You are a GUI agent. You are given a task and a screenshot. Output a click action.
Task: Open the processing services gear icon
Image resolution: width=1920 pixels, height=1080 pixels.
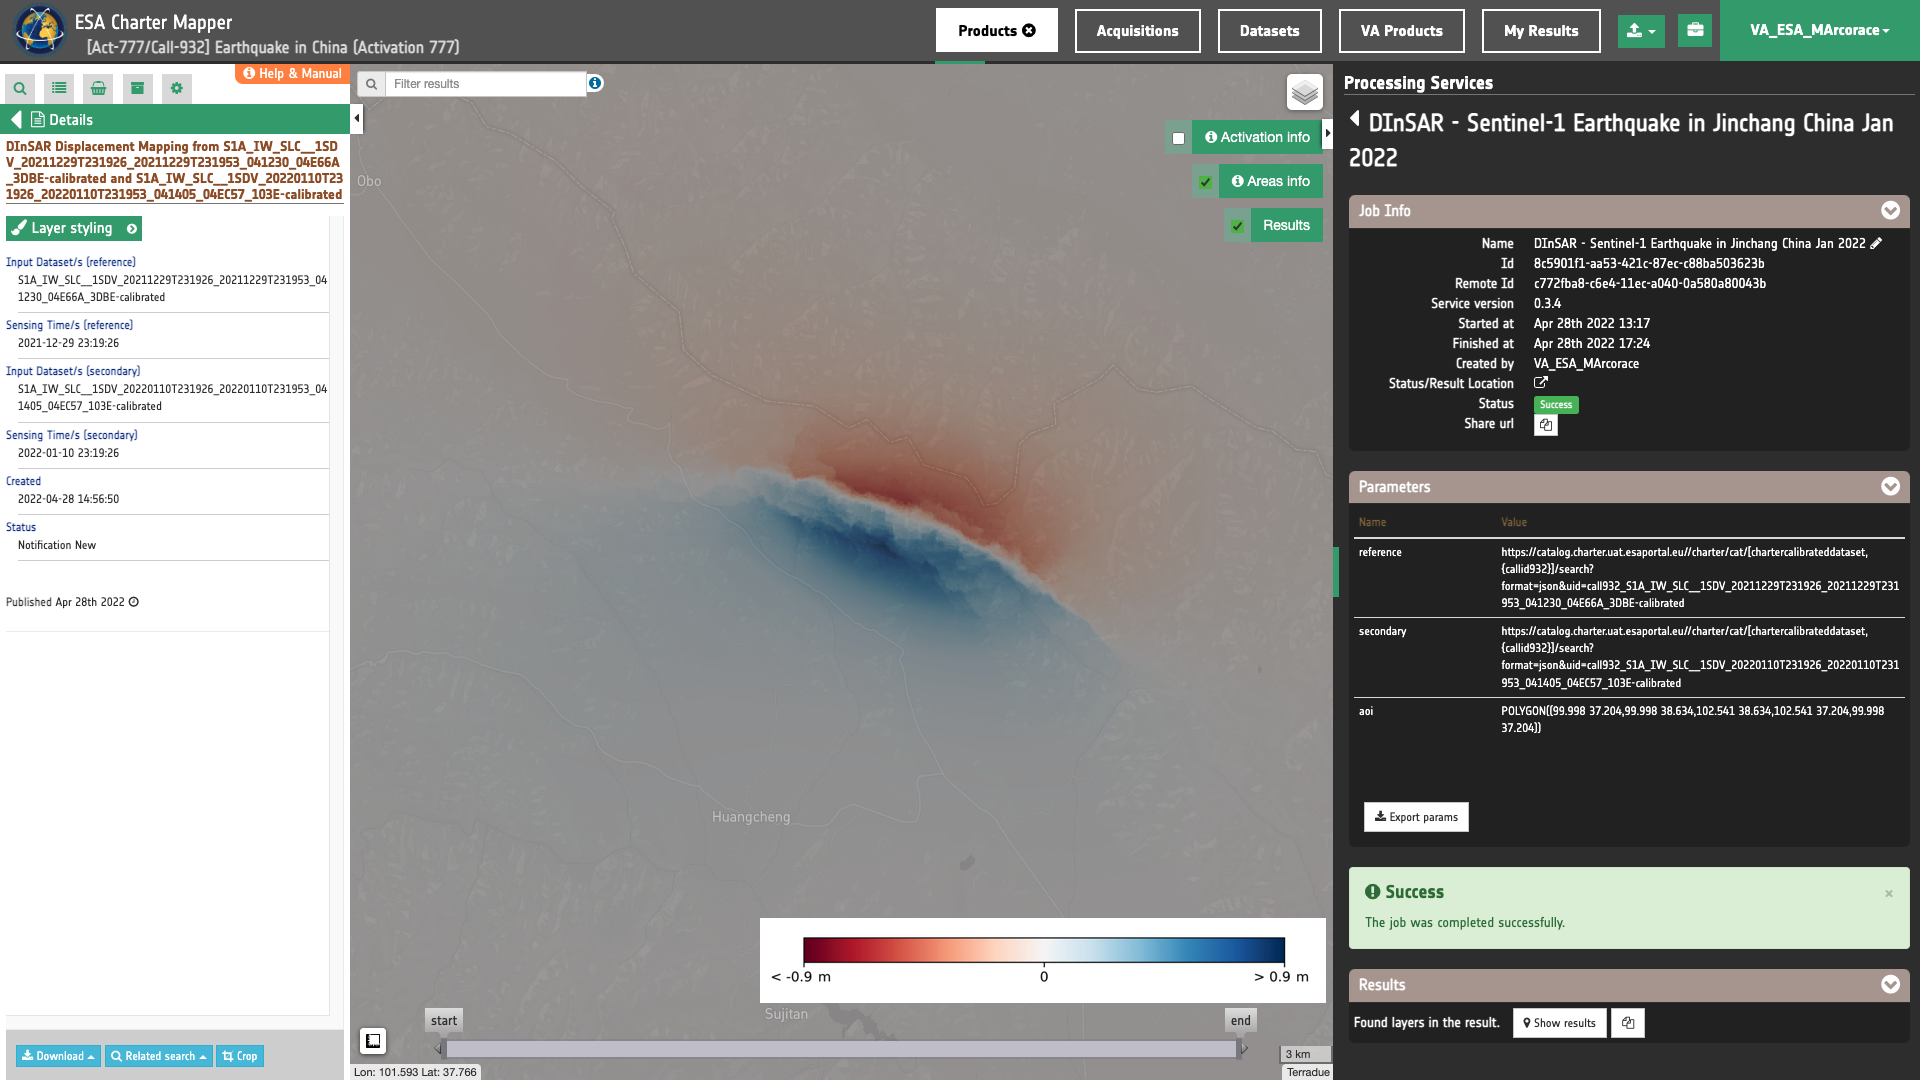[177, 88]
